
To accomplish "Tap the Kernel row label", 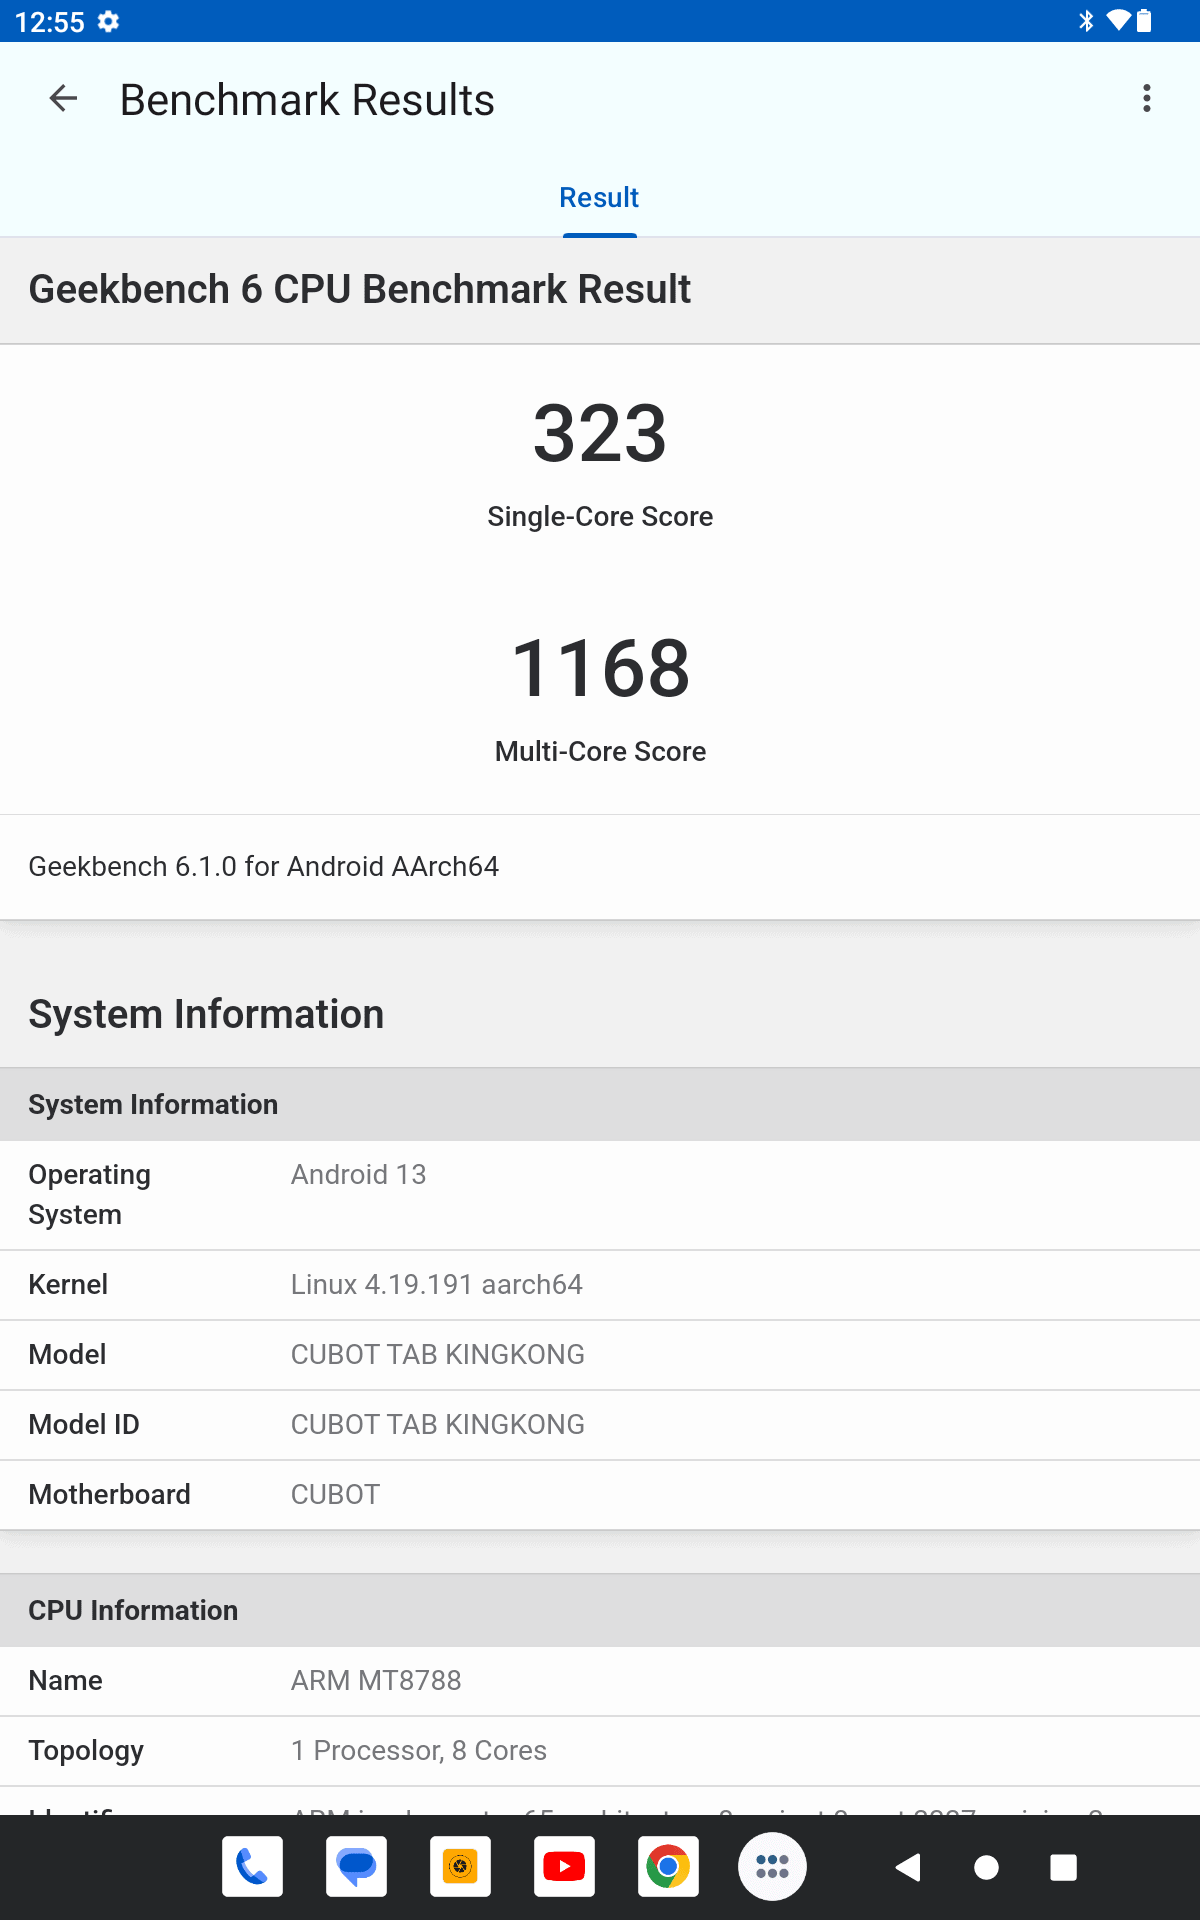I will (67, 1284).
